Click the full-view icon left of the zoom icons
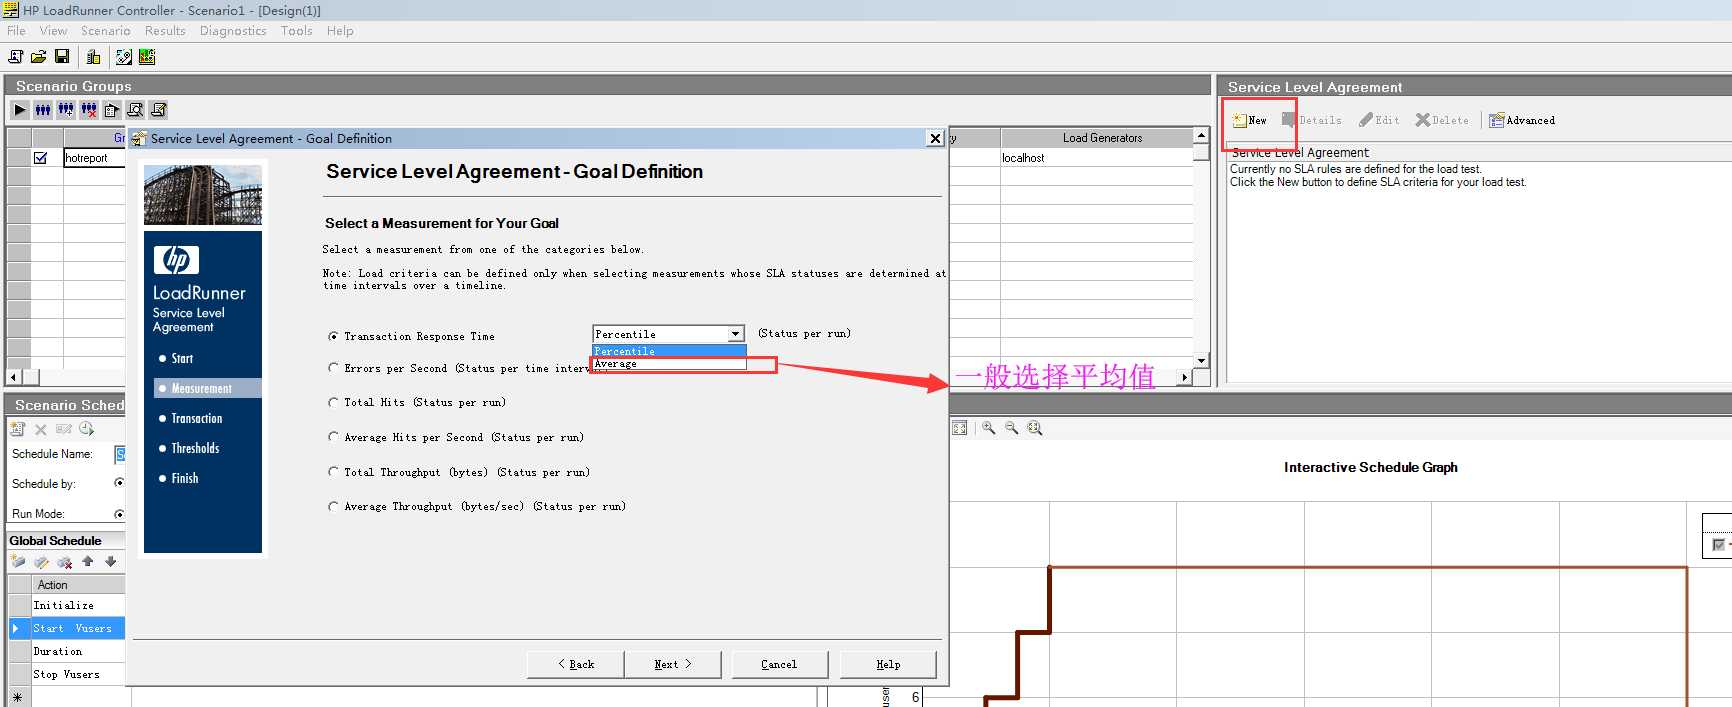 [960, 428]
